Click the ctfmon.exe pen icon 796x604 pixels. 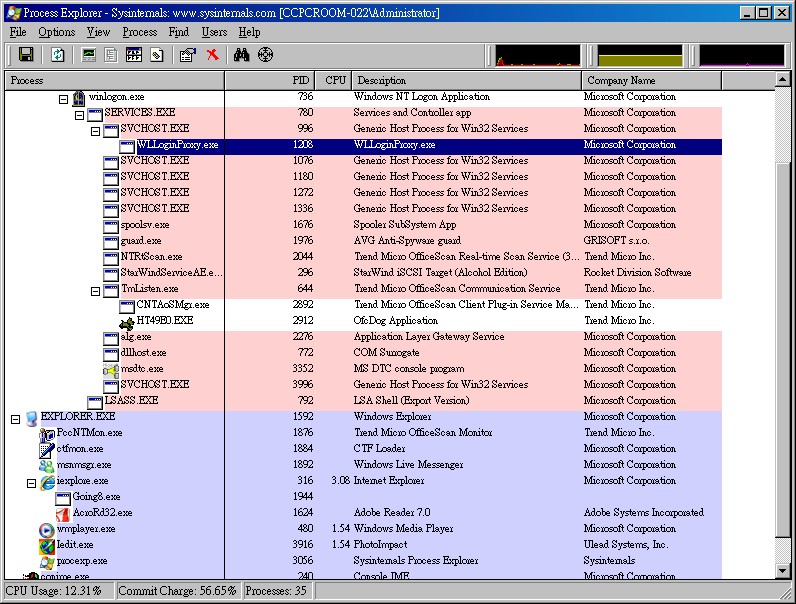[x=47, y=449]
